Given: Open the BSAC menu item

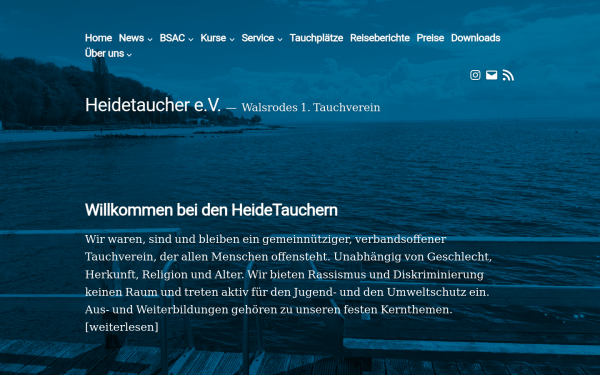Looking at the screenshot, I should point(172,38).
